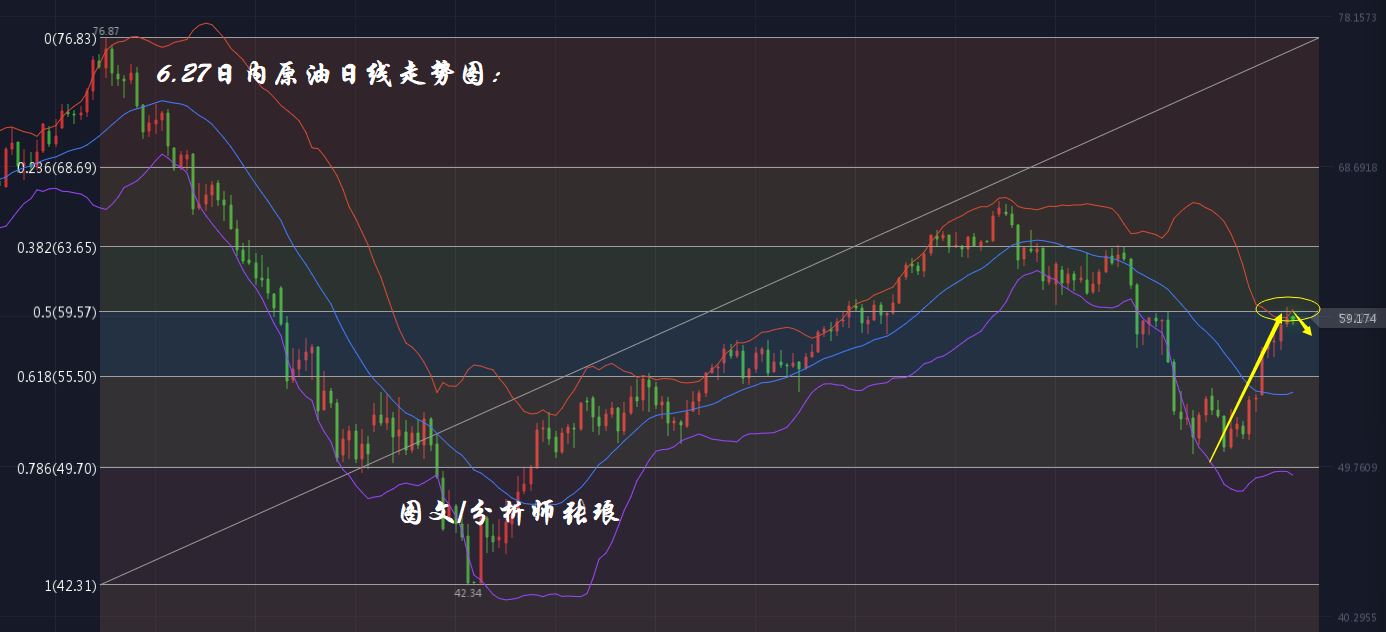Click the 68.6918 price axis value
1386x632 pixels.
(x=1357, y=168)
